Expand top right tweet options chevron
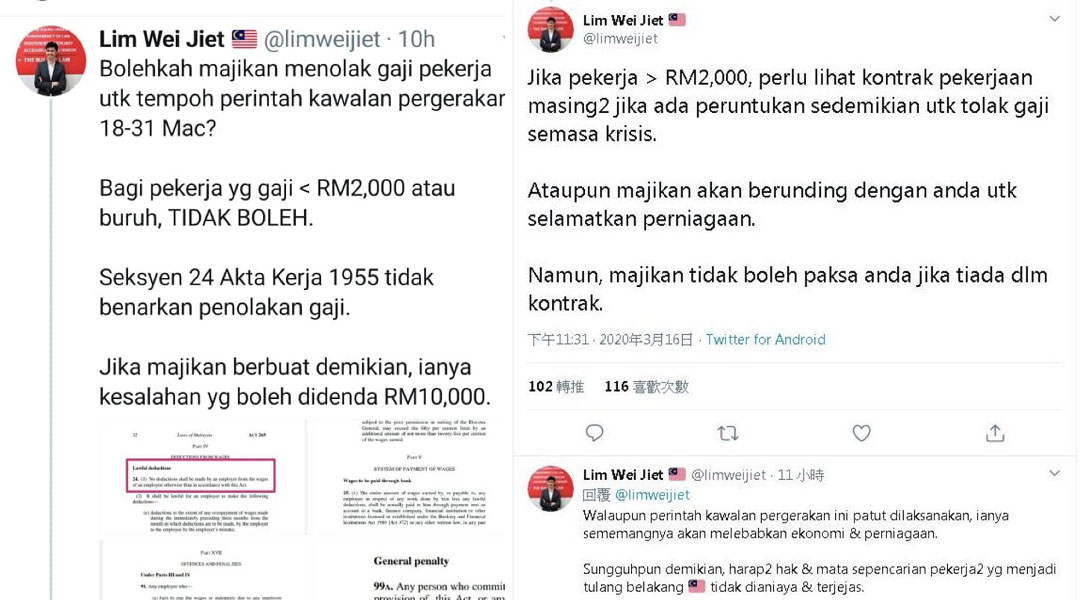1080x600 pixels. click(x=1055, y=19)
